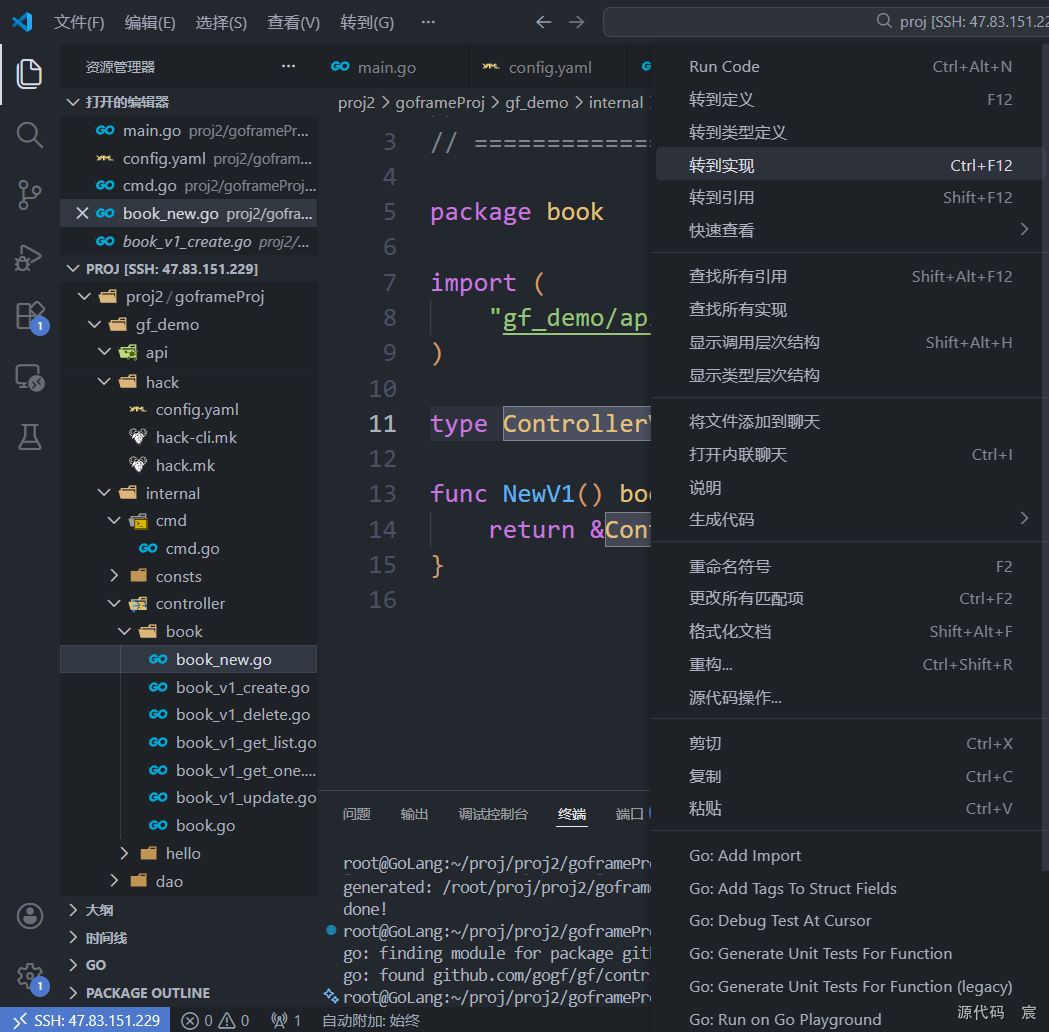Open the Accounts menu icon
The height and width of the screenshot is (1032, 1049).
(29, 916)
